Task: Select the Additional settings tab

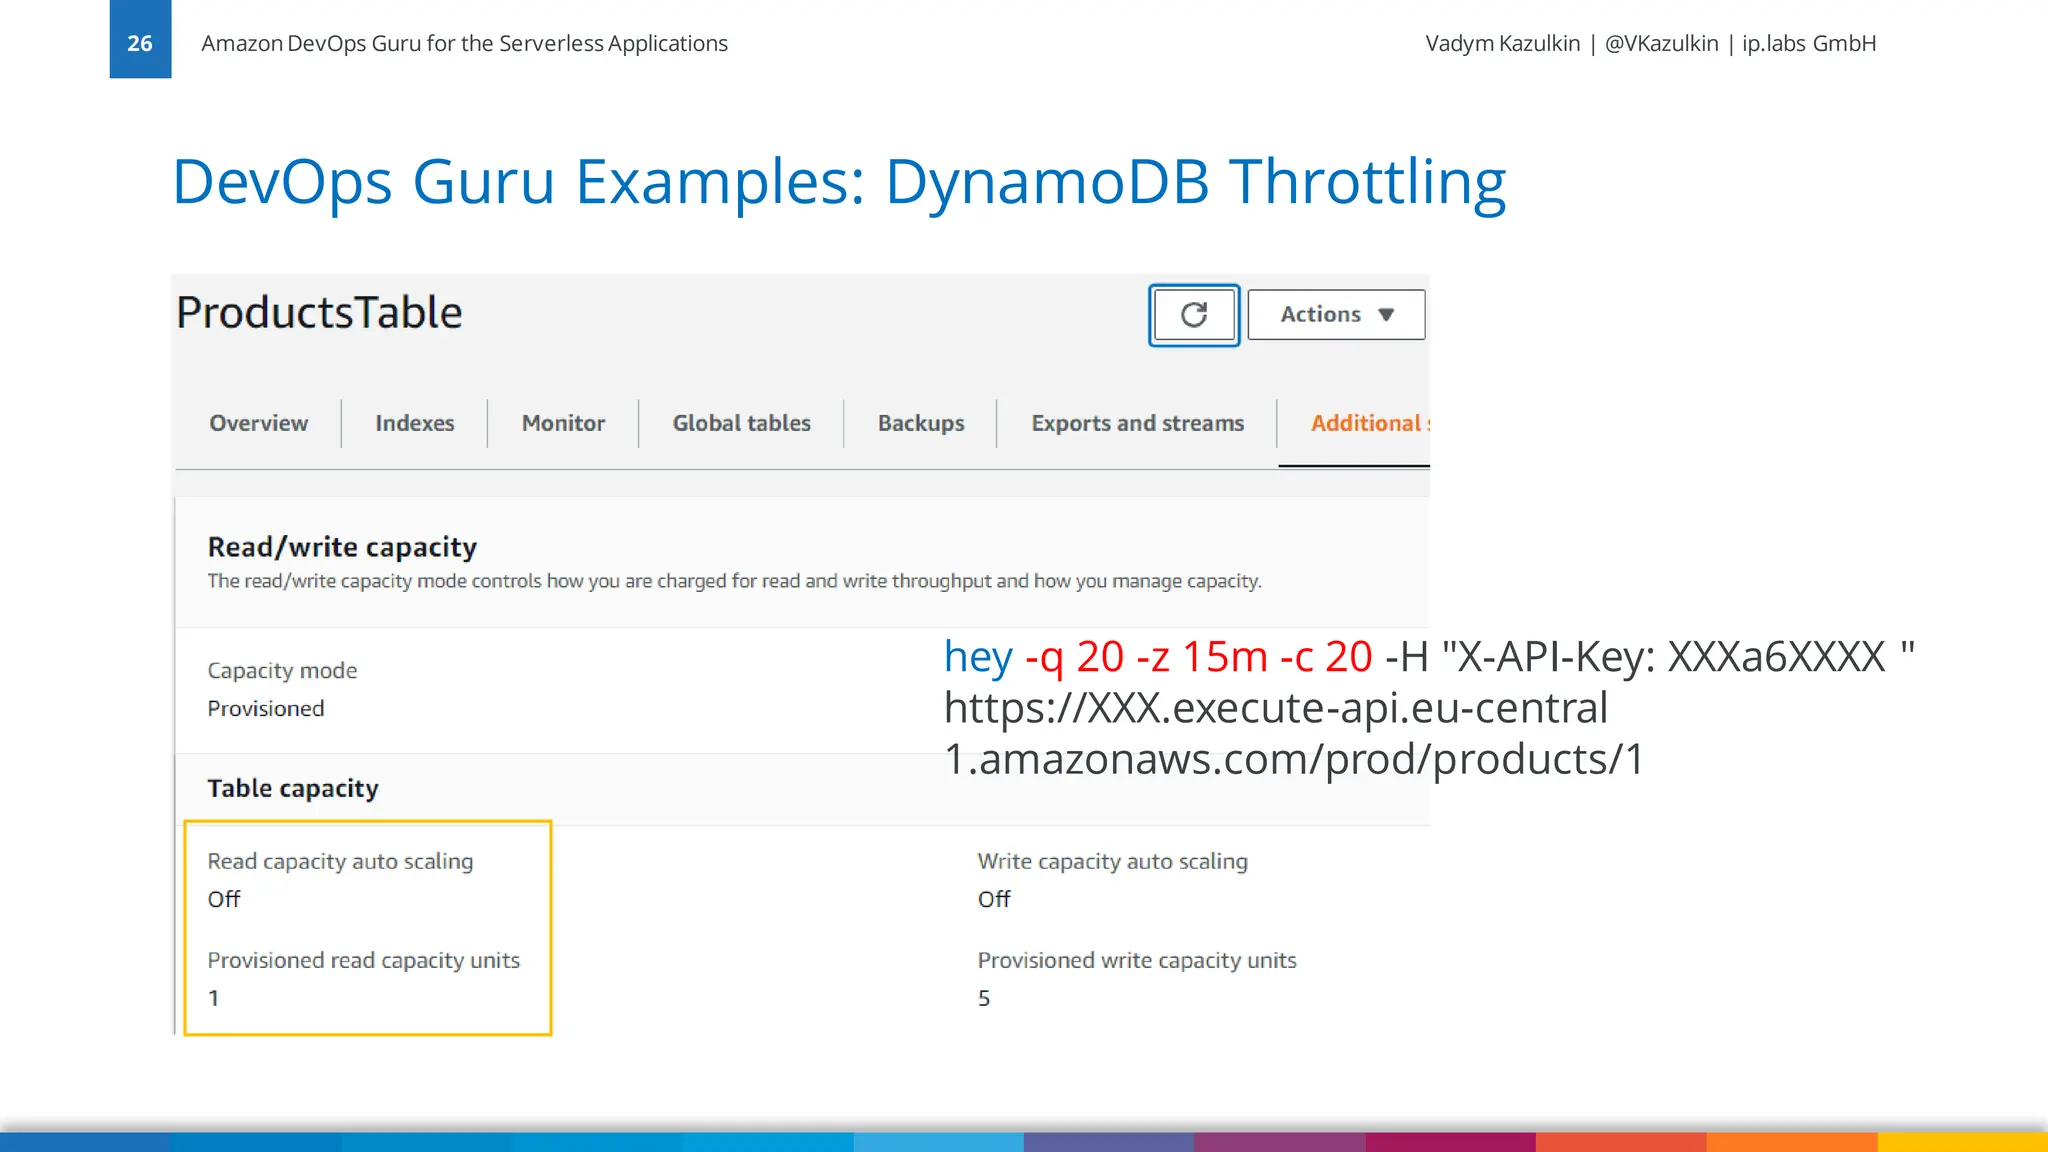Action: click(1367, 423)
